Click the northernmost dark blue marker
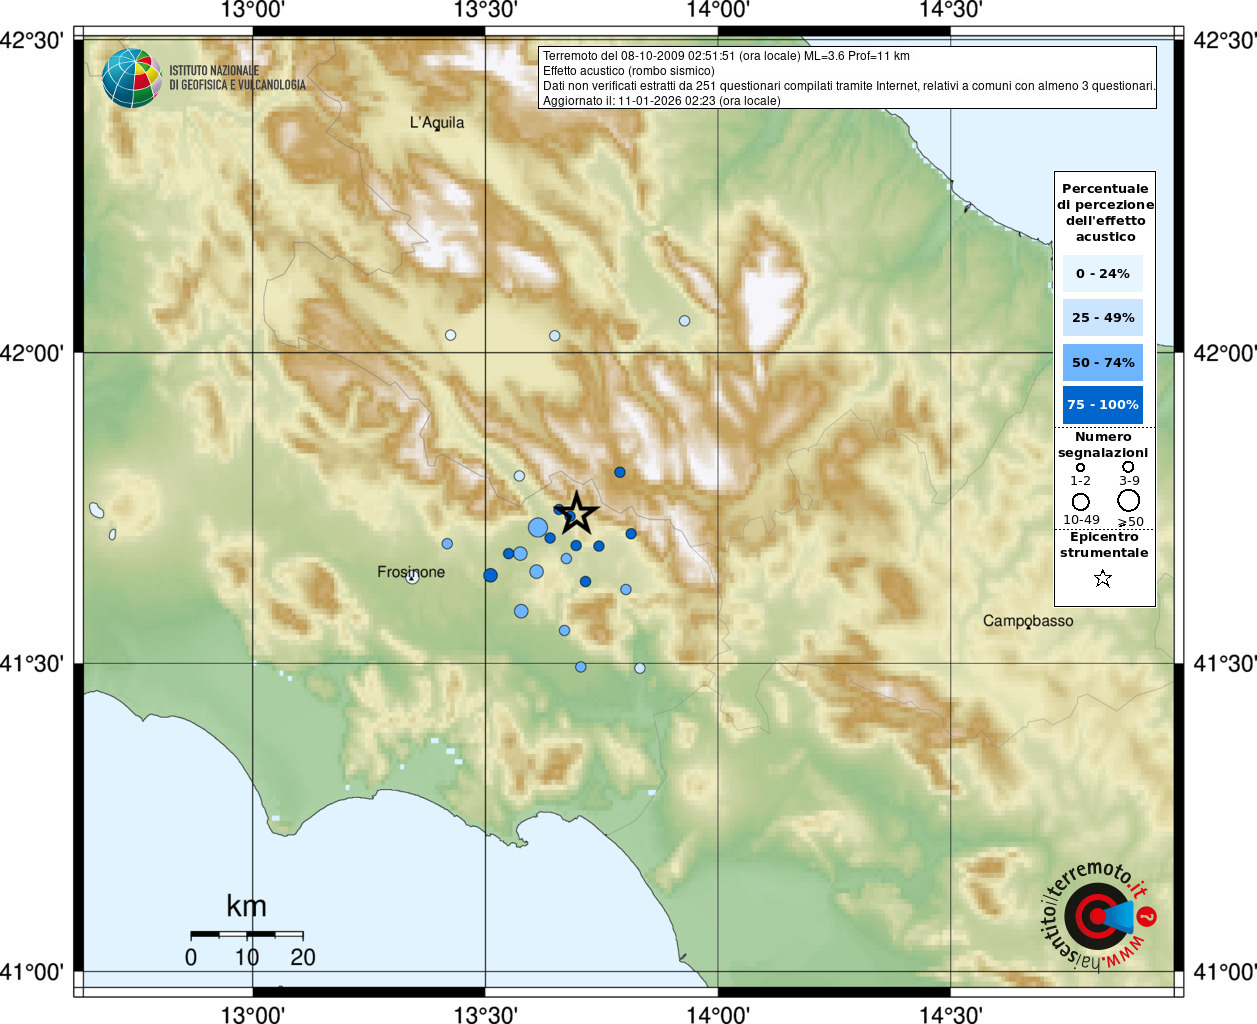 pyautogui.click(x=620, y=472)
